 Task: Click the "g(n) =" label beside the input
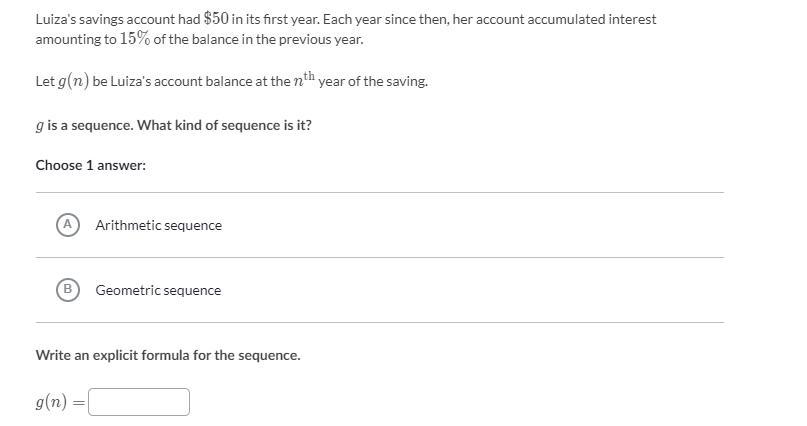click(59, 402)
